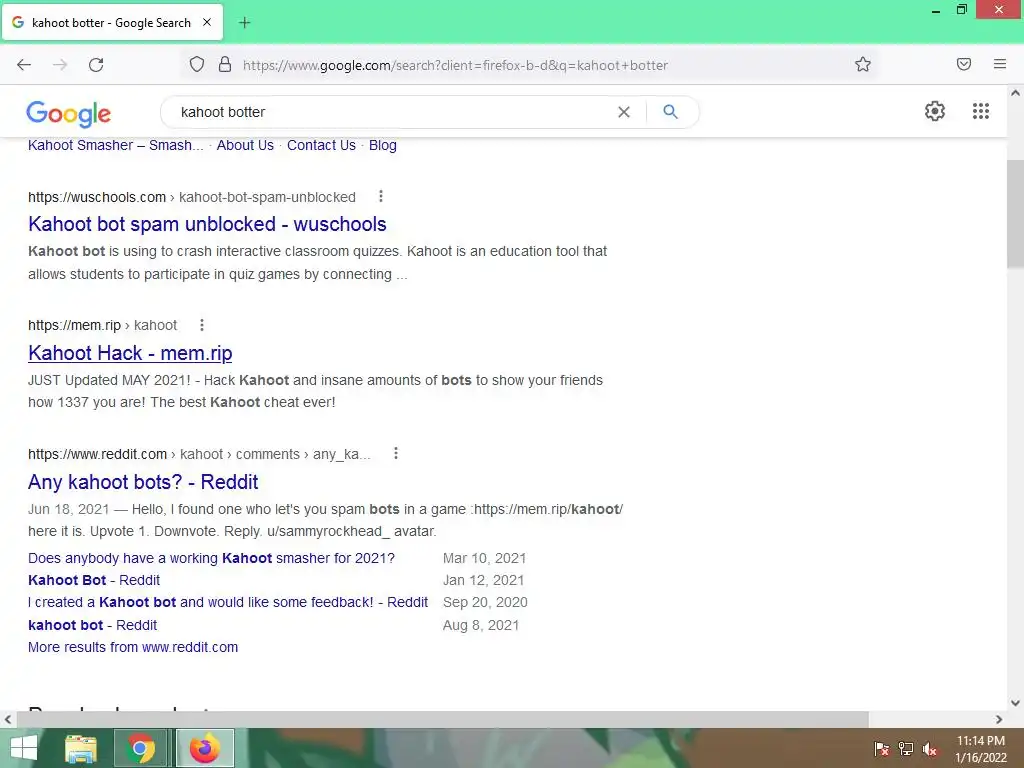The height and width of the screenshot is (768, 1024).
Task: Click the horizontal scrollbar left arrow
Action: (8, 719)
